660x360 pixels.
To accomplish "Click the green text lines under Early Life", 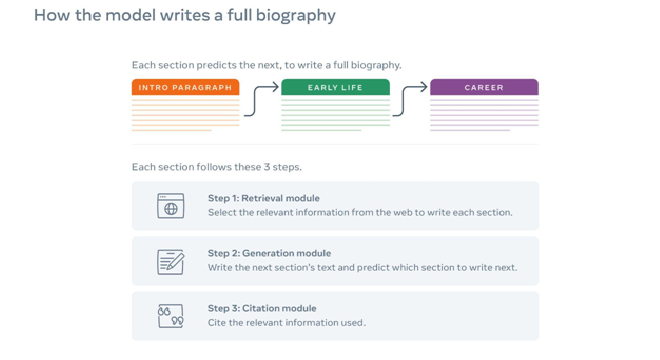I will tap(335, 115).
